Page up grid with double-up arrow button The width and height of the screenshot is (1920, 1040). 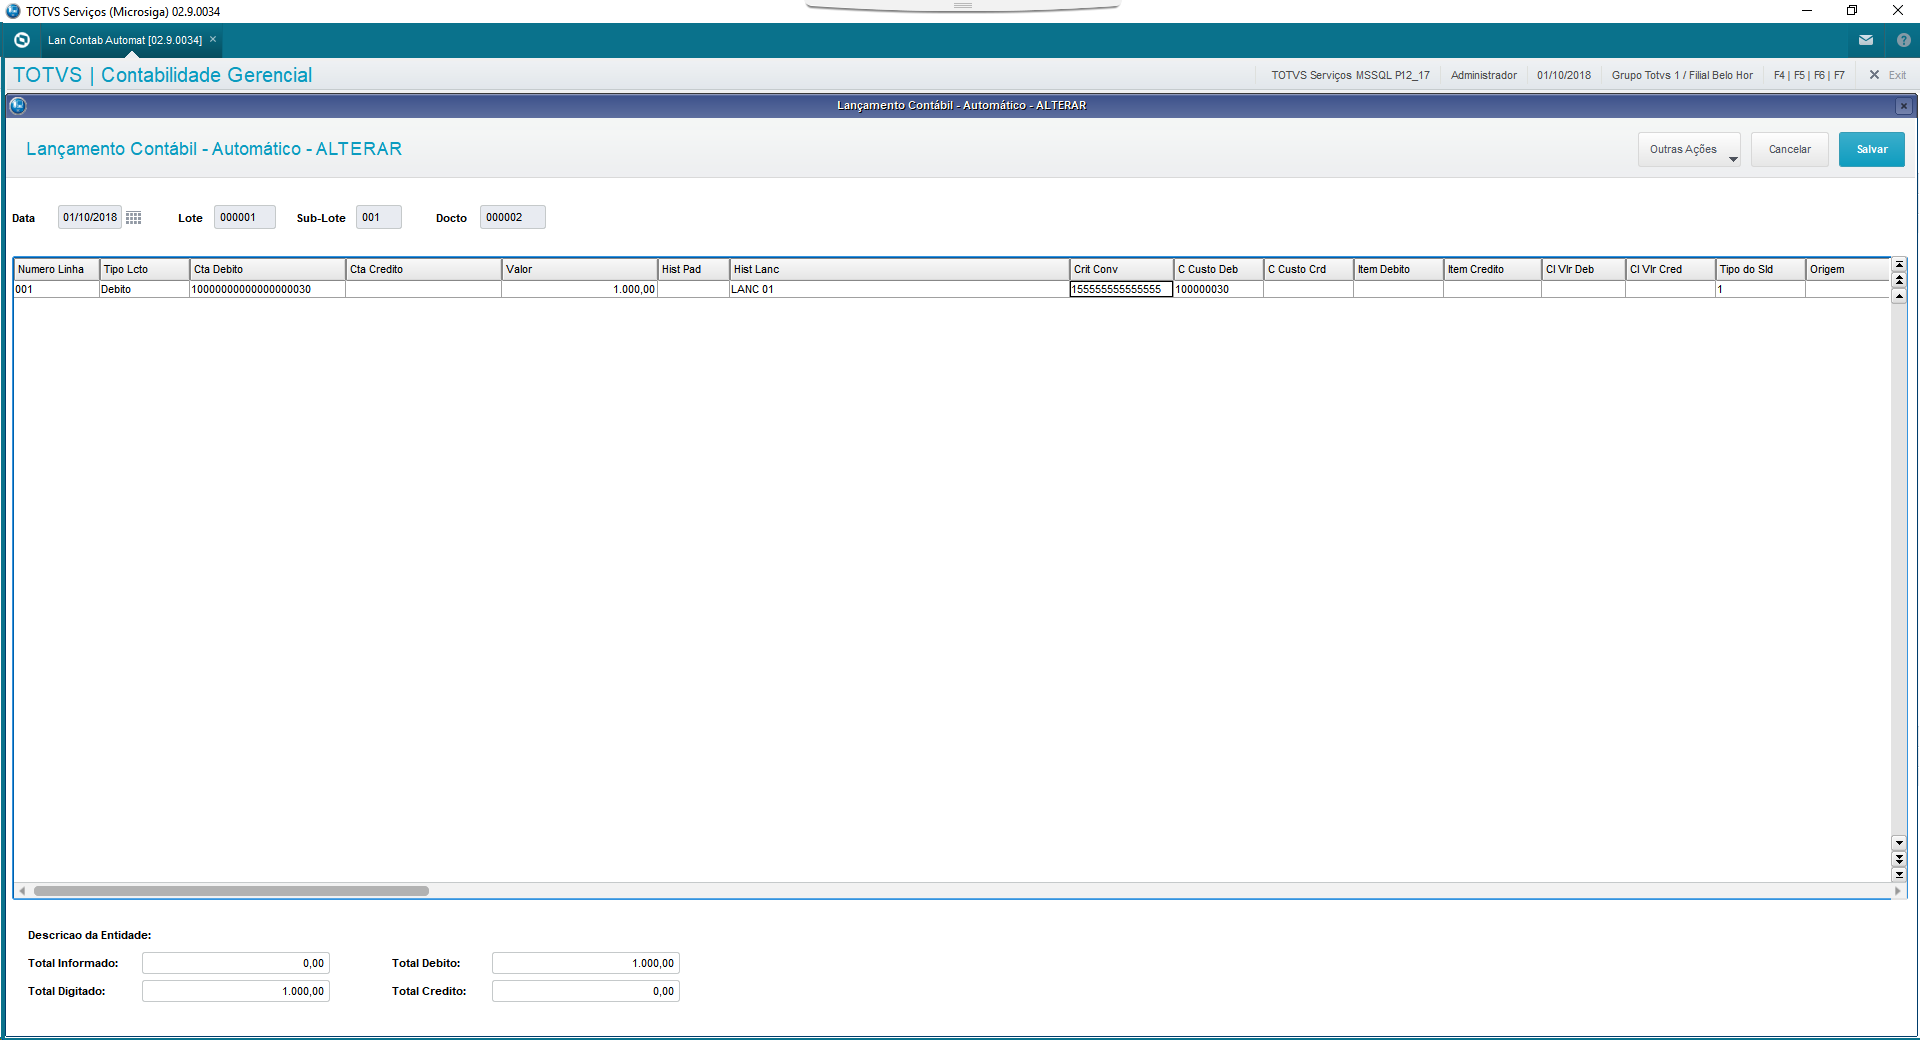pyautogui.click(x=1899, y=280)
